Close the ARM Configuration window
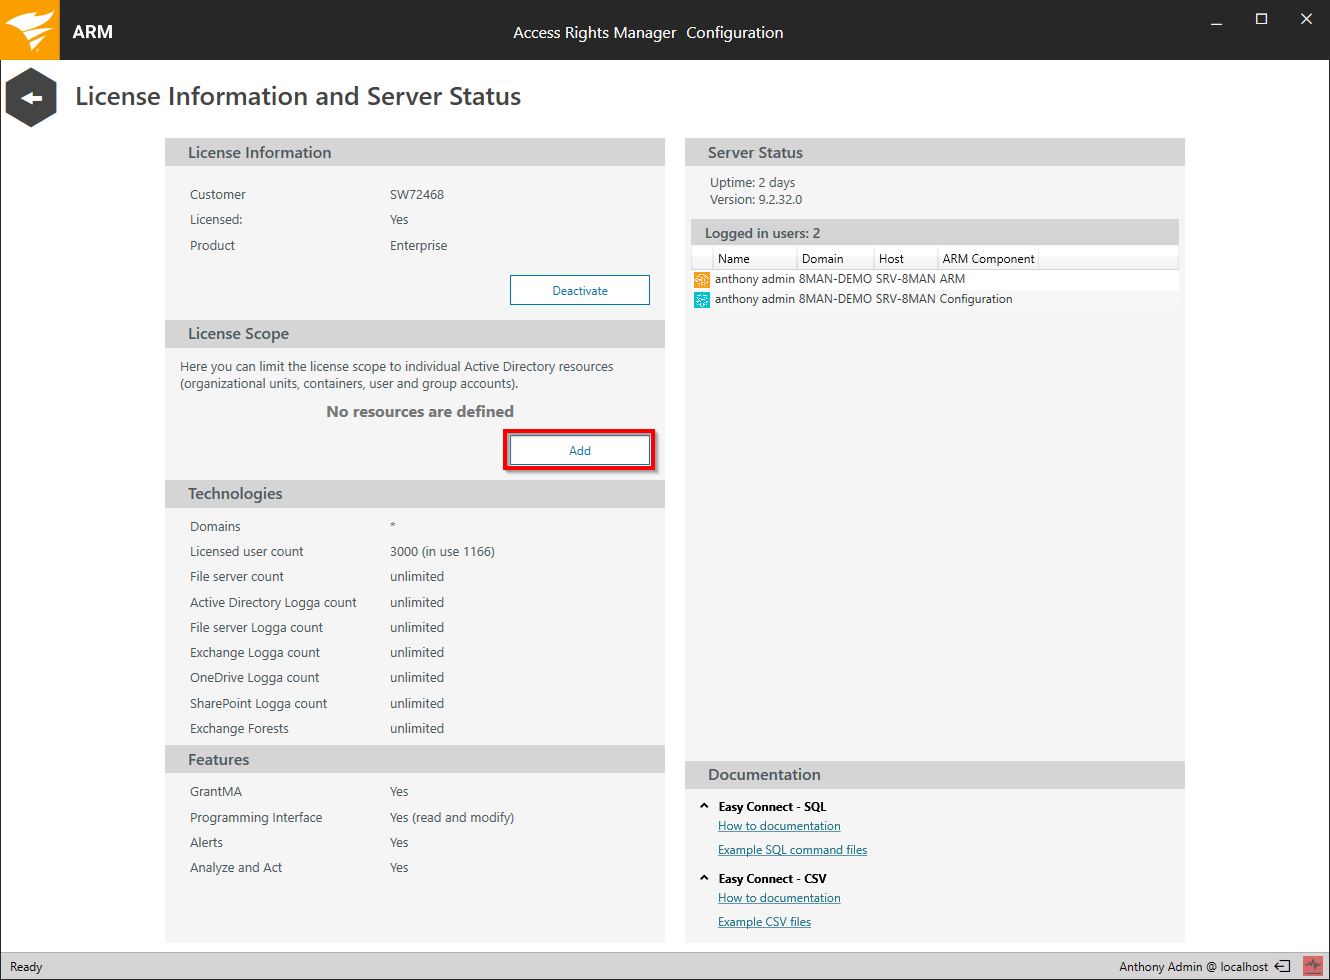1330x980 pixels. pos(1306,20)
